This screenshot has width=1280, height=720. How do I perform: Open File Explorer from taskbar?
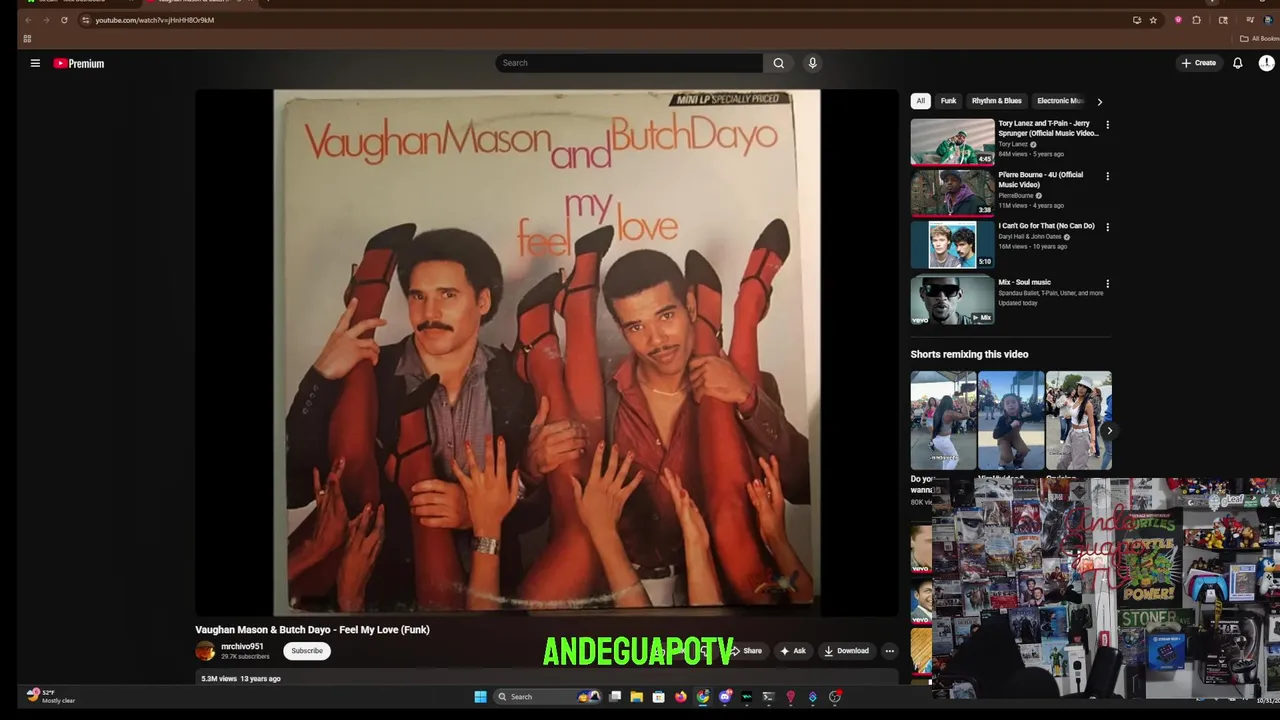point(637,697)
